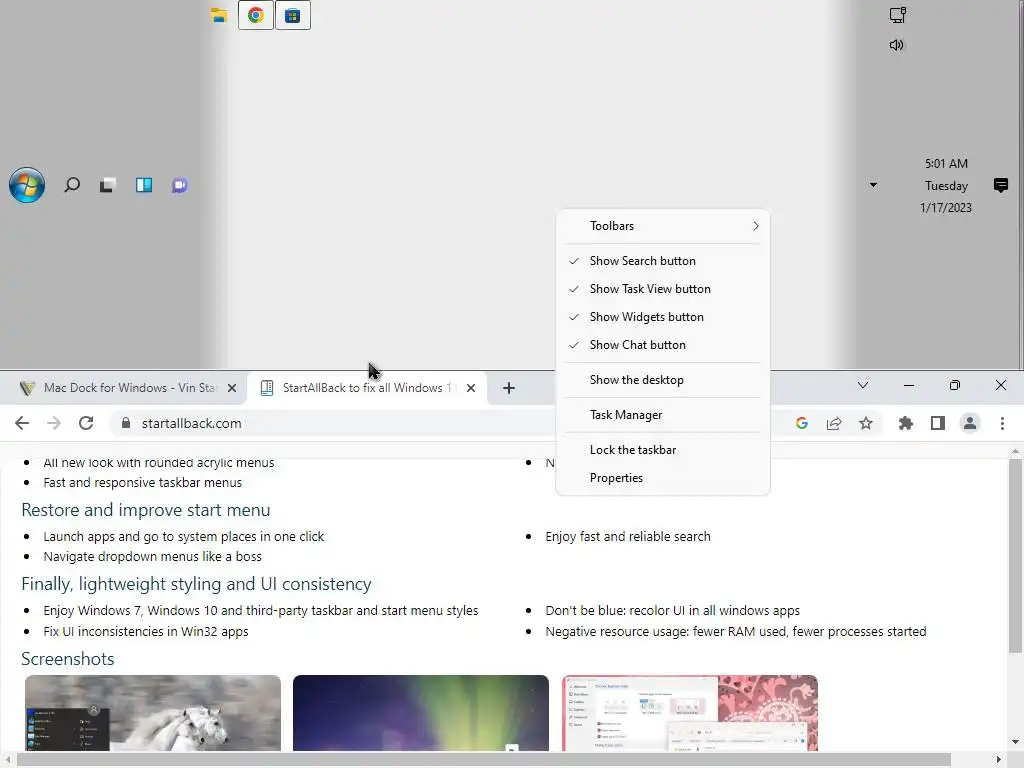Open the Windows 7 style Start orb

[x=27, y=185]
